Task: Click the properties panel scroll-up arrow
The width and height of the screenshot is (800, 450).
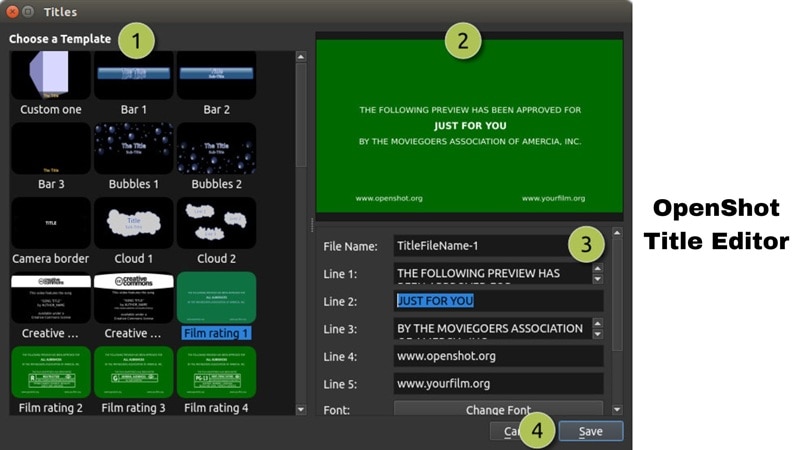Action: coord(617,233)
